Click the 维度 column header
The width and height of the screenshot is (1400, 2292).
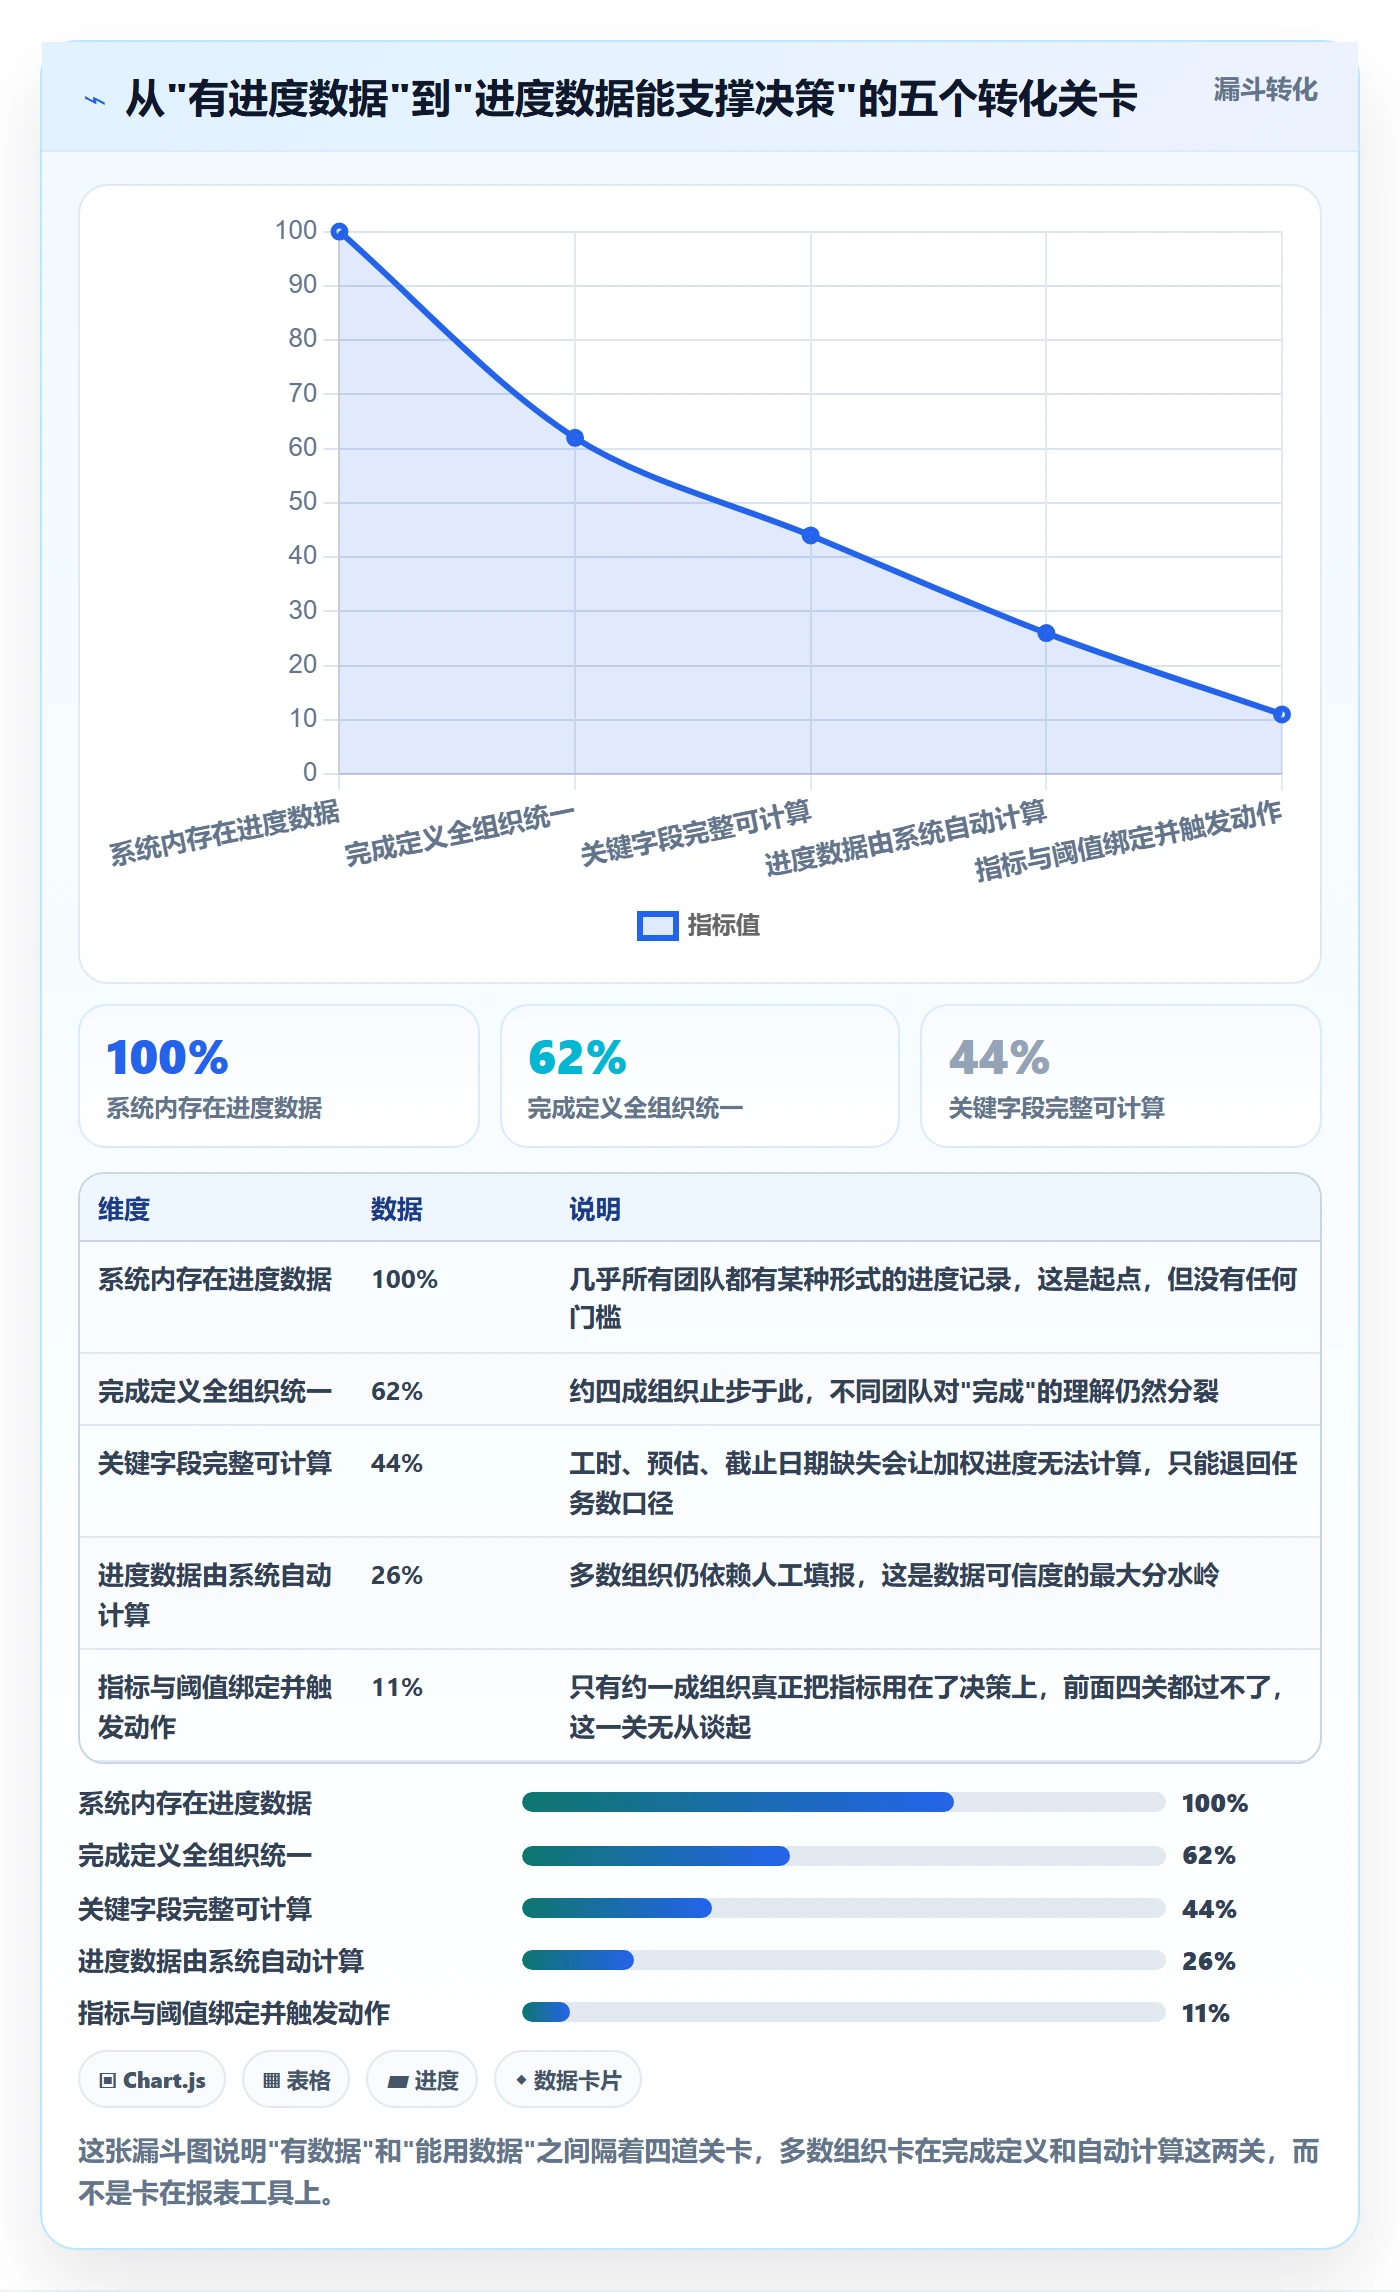click(x=124, y=1209)
